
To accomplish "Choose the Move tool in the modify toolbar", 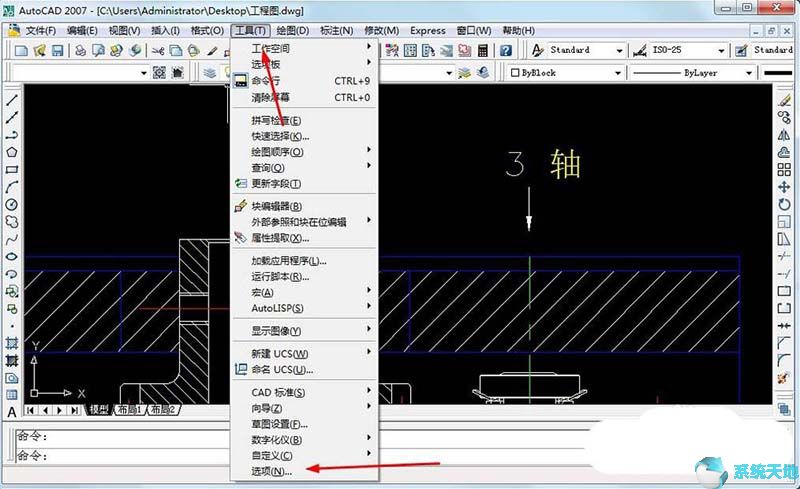I will pos(784,187).
